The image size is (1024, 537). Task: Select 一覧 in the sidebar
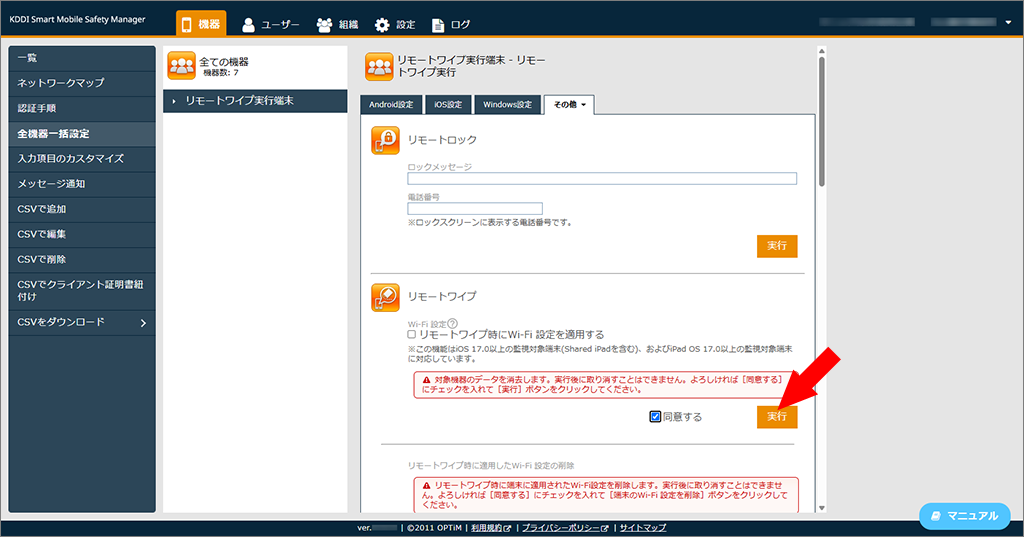[82, 58]
